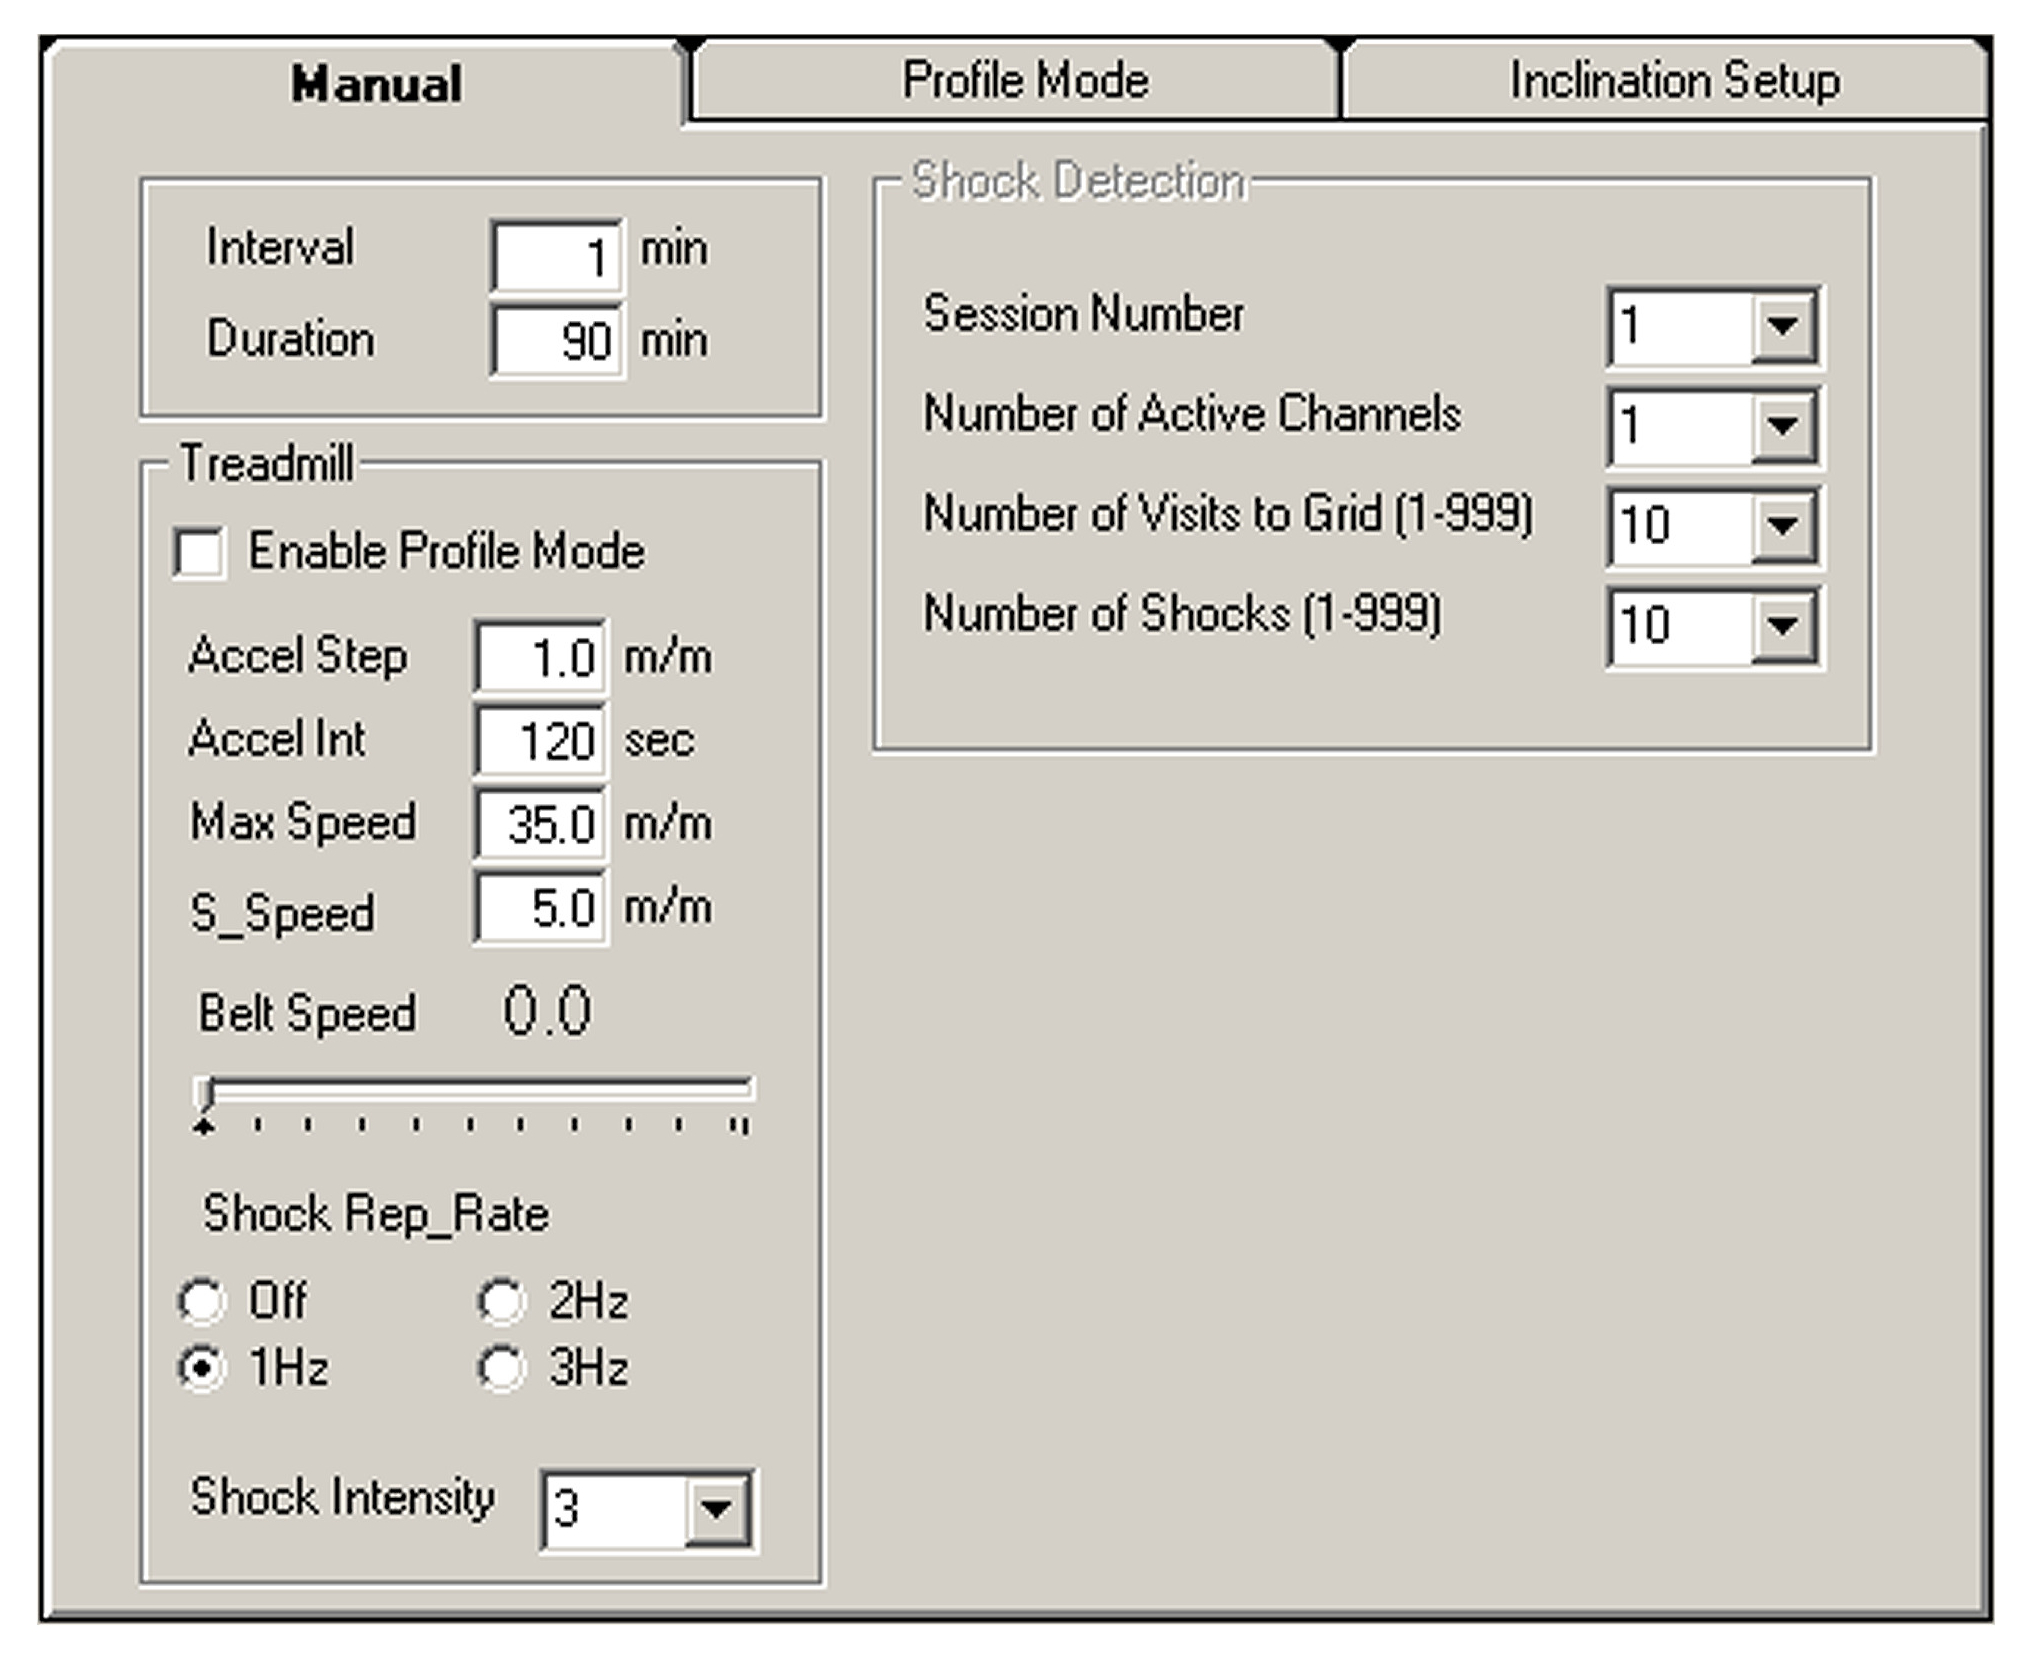This screenshot has height=1661, width=2030.
Task: Open Number of Active Channels dropdown
Action: tap(1783, 426)
